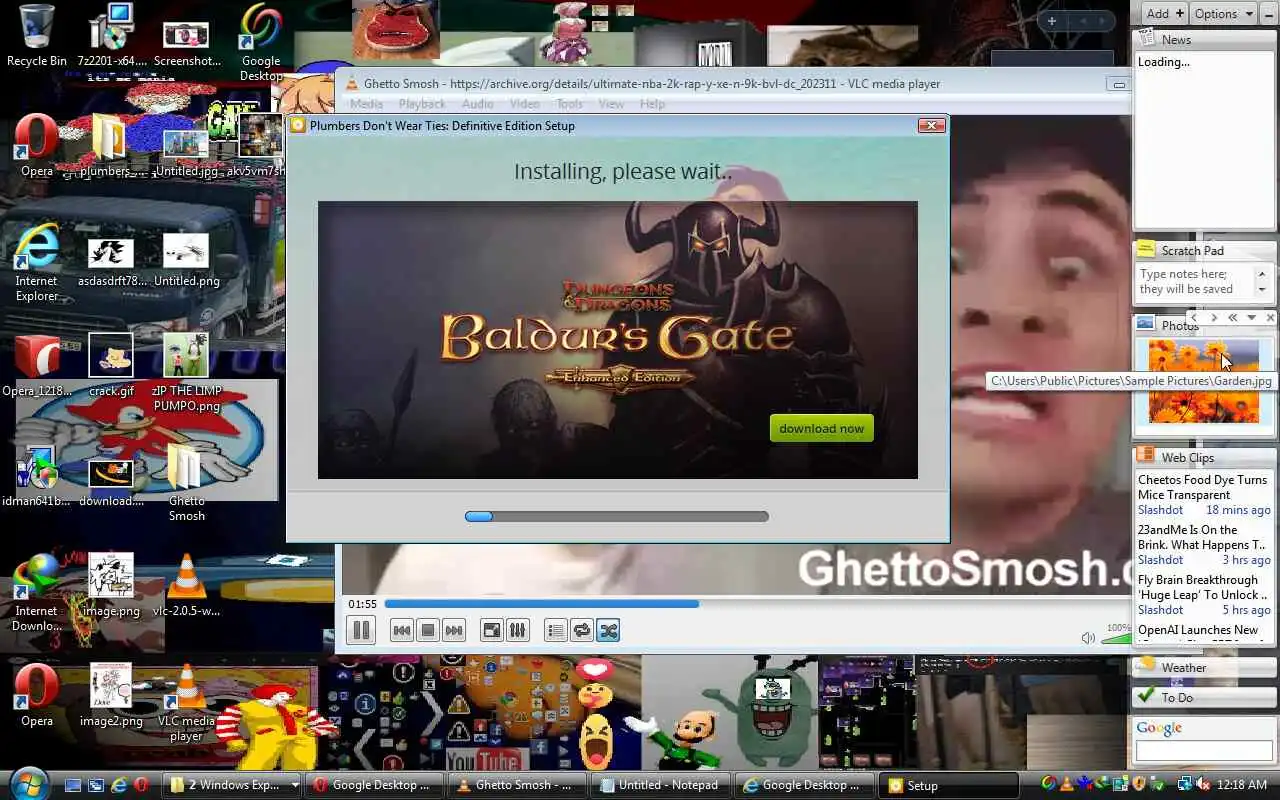Expand the To Do gadget
1280x800 pixels.
point(1203,697)
